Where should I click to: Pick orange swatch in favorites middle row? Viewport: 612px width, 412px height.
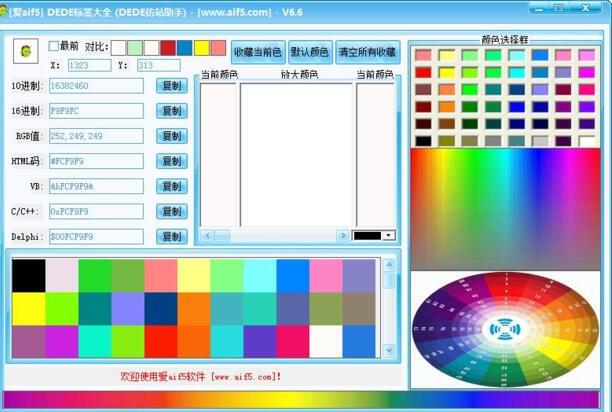tap(194, 309)
